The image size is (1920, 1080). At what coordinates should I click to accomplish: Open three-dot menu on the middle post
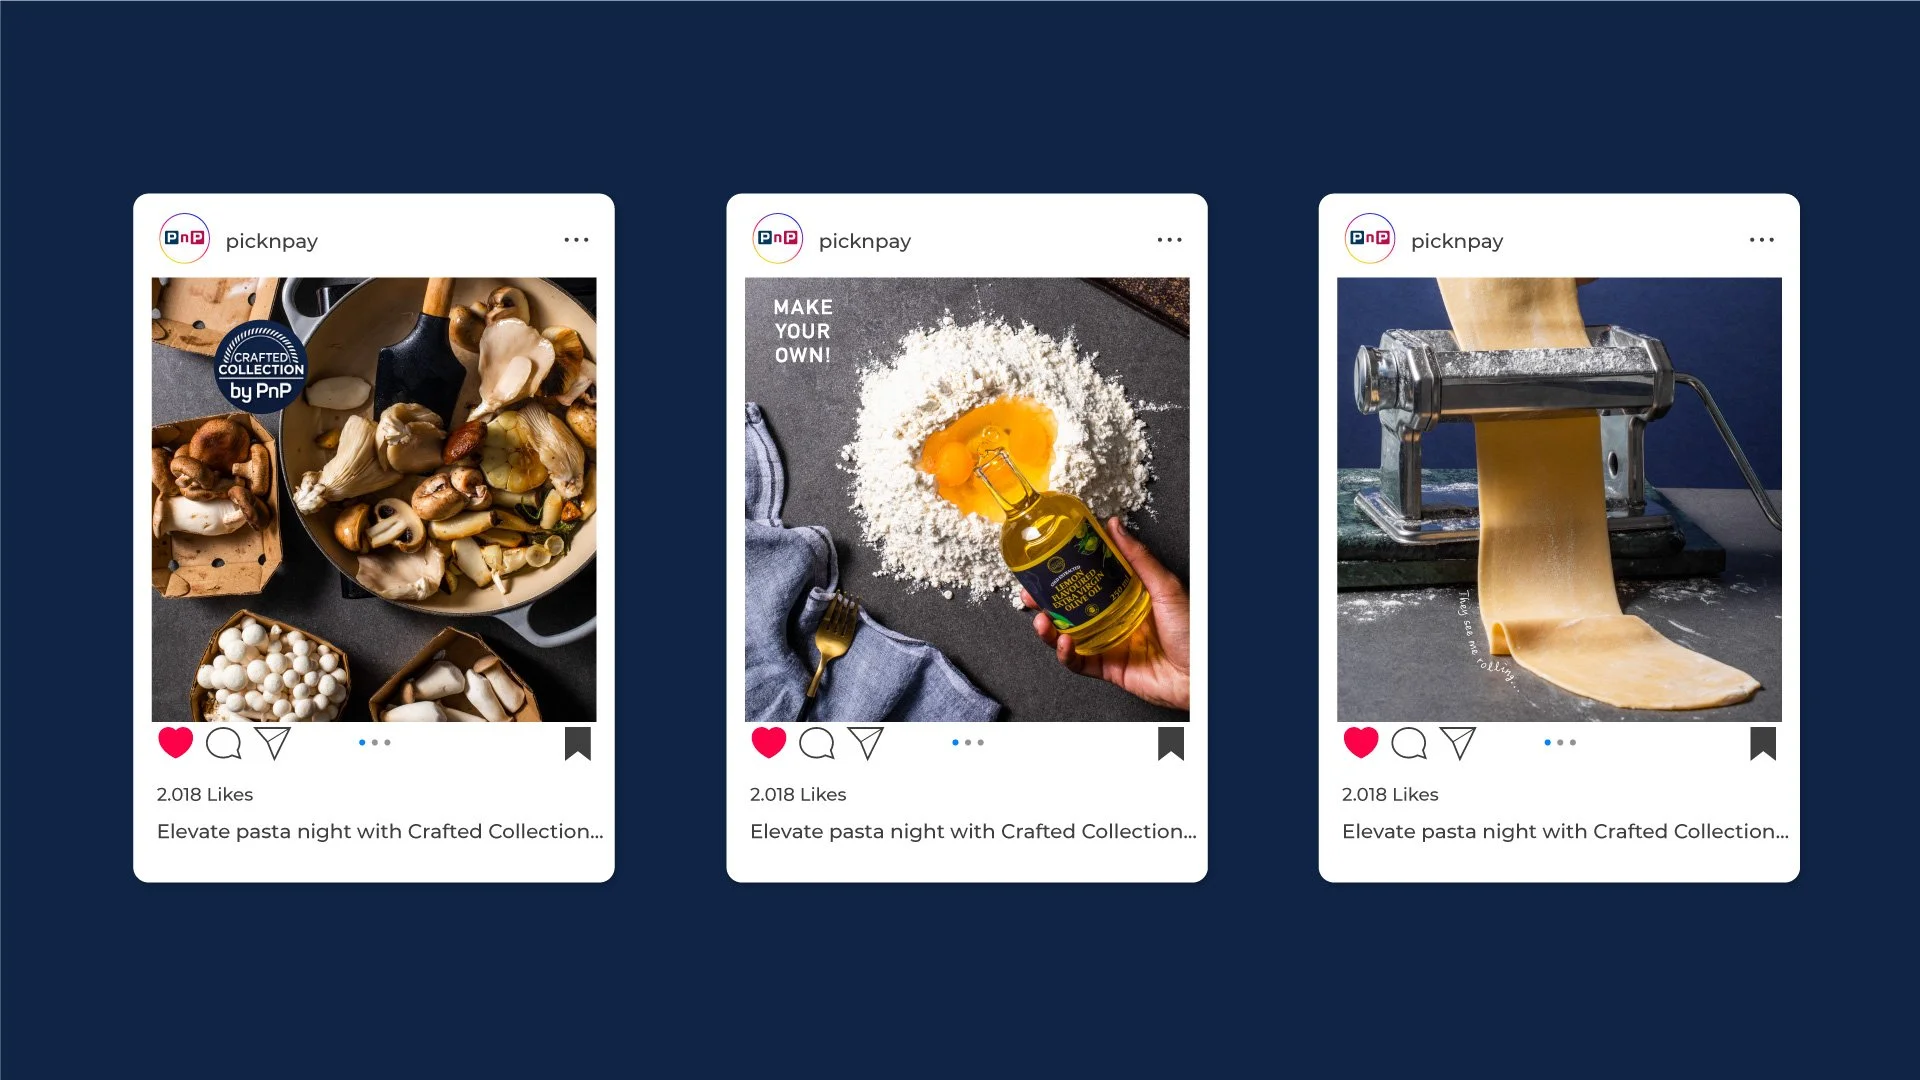[1169, 240]
